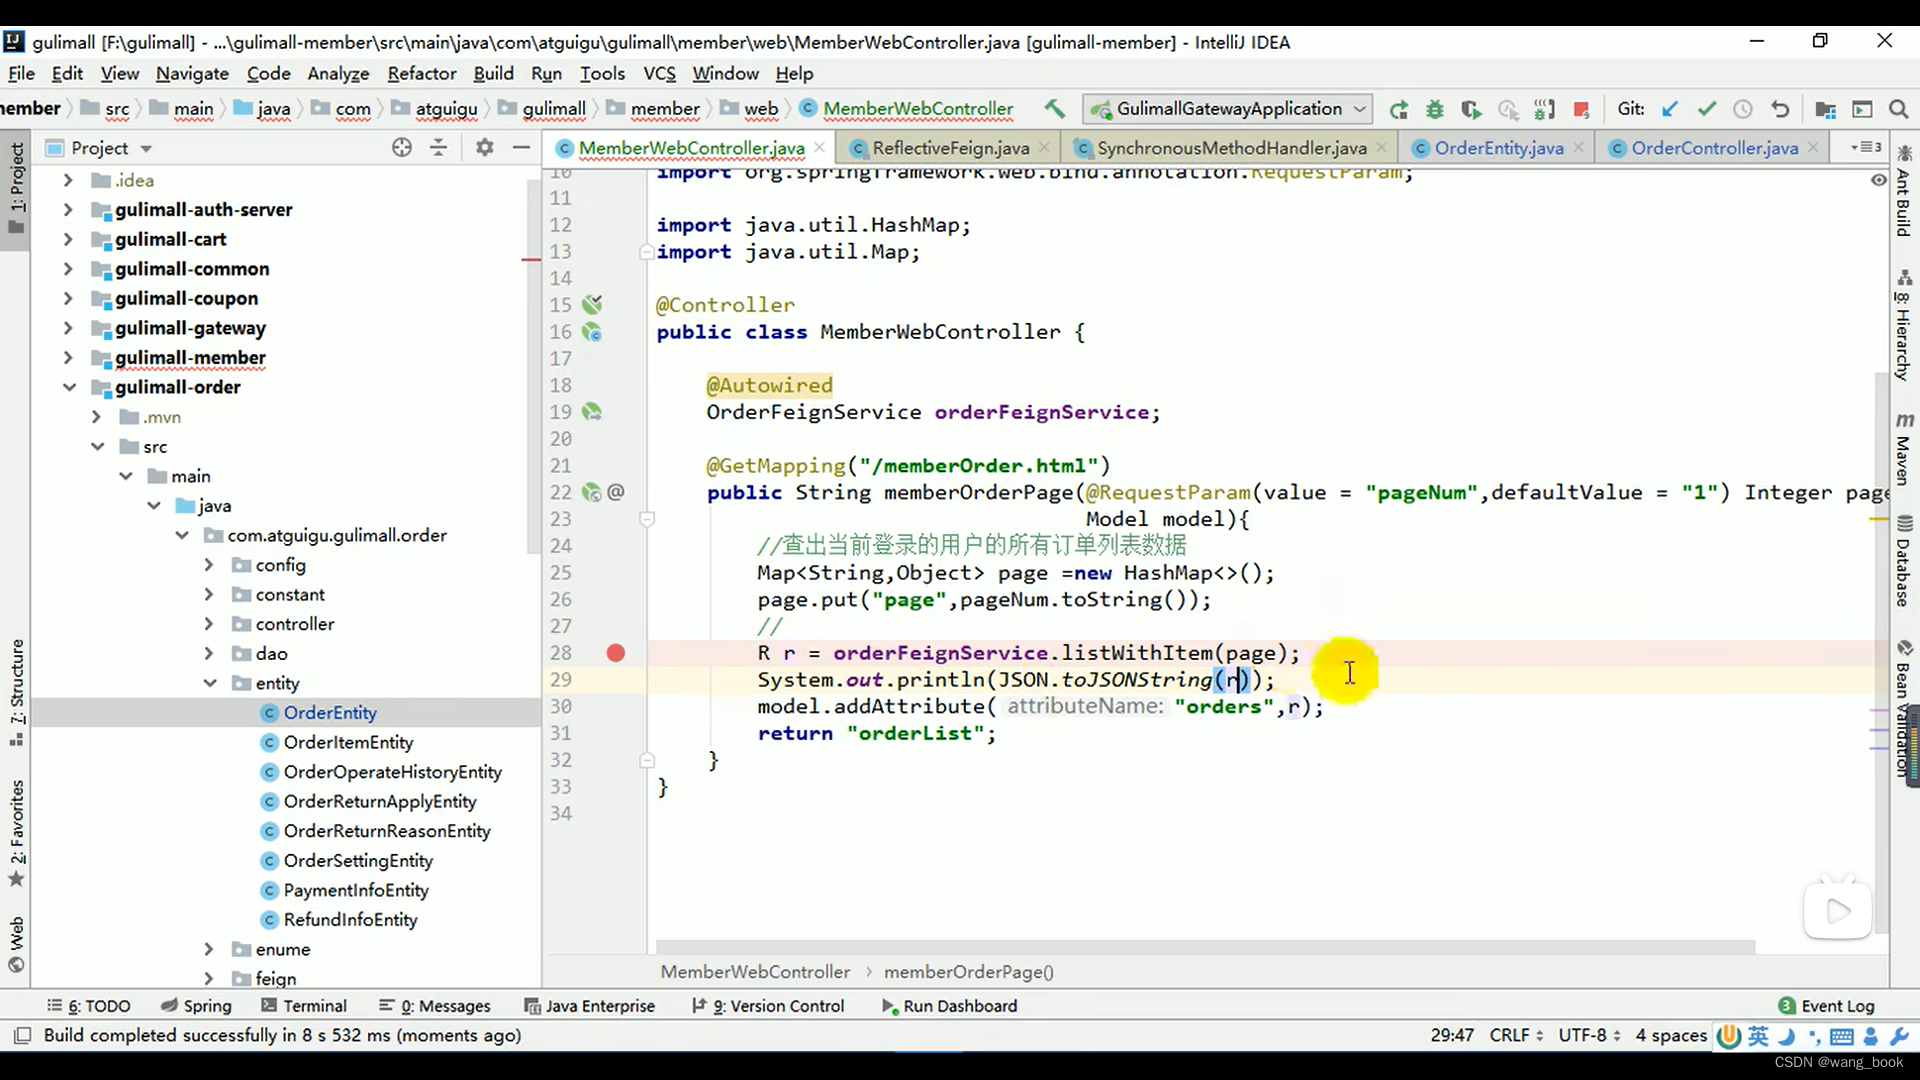
Task: Open the Terminal tool window
Action: coord(304,1006)
